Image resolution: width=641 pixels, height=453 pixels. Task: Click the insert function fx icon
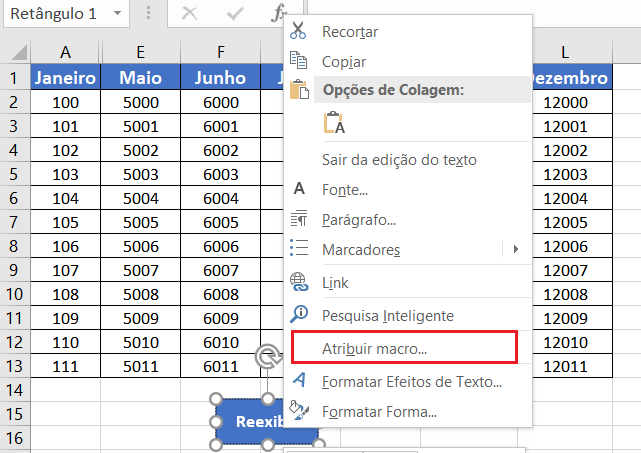(x=278, y=14)
